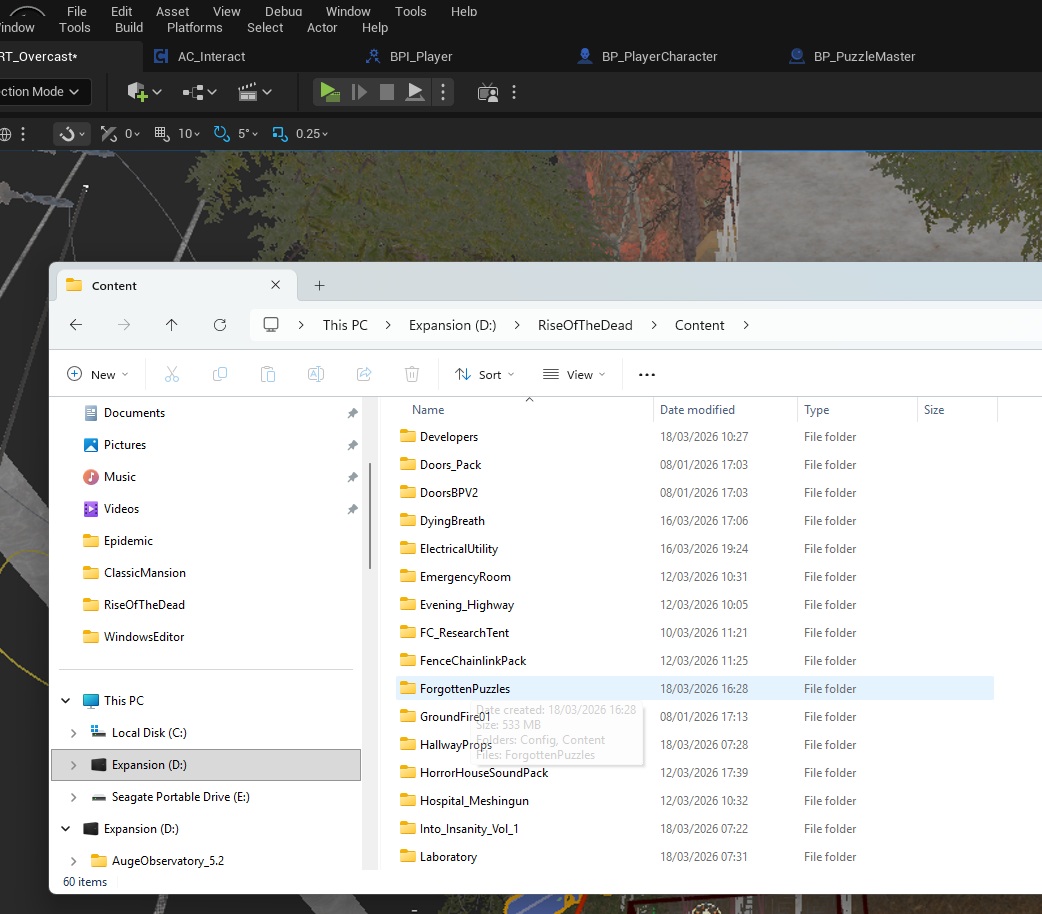Image resolution: width=1042 pixels, height=914 pixels.
Task: Click the Stop simulation square button
Action: tap(387, 92)
